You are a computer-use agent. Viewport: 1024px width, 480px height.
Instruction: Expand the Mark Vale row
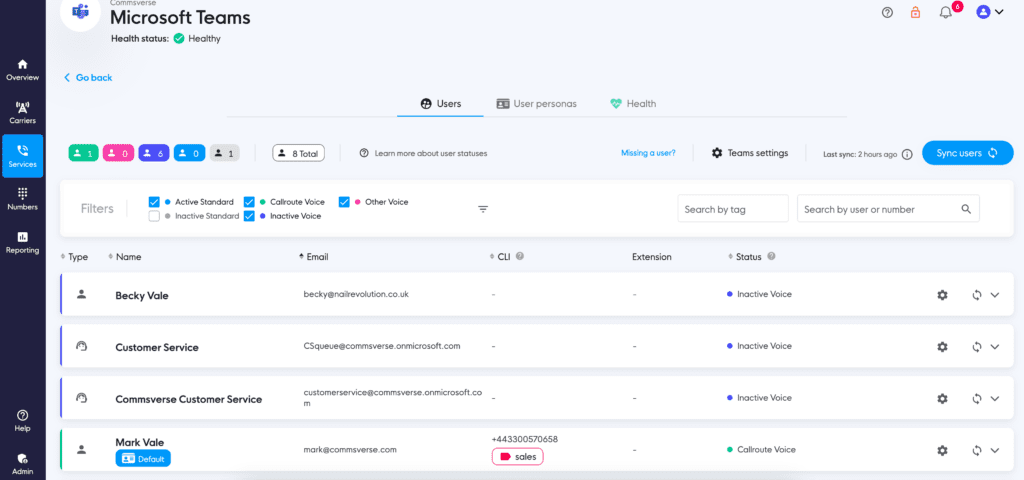995,450
